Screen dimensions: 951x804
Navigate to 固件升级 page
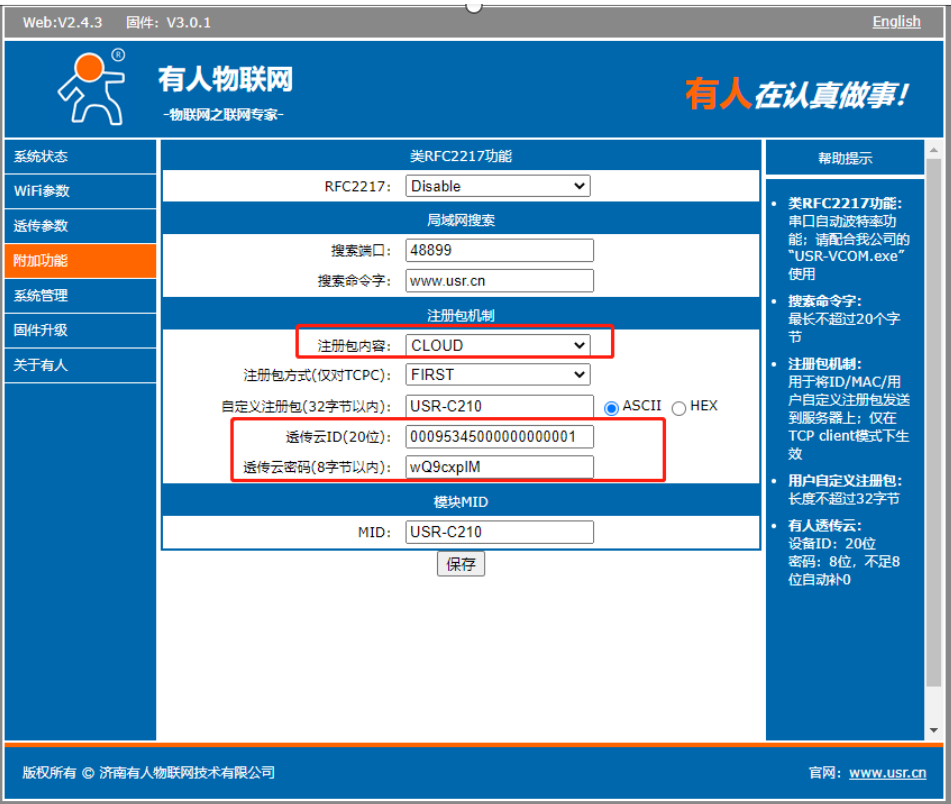tap(80, 330)
